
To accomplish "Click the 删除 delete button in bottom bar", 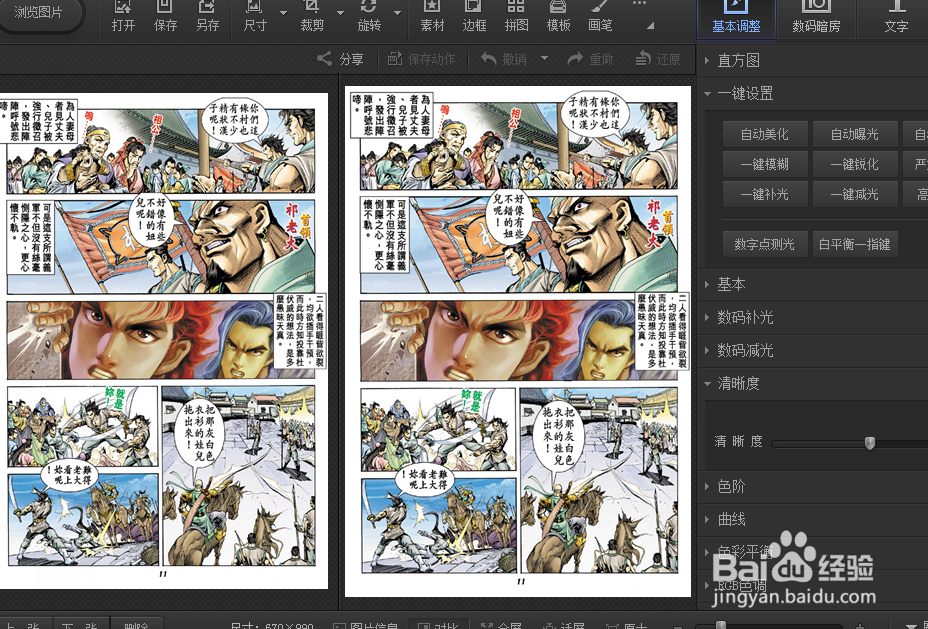I will [x=136, y=625].
